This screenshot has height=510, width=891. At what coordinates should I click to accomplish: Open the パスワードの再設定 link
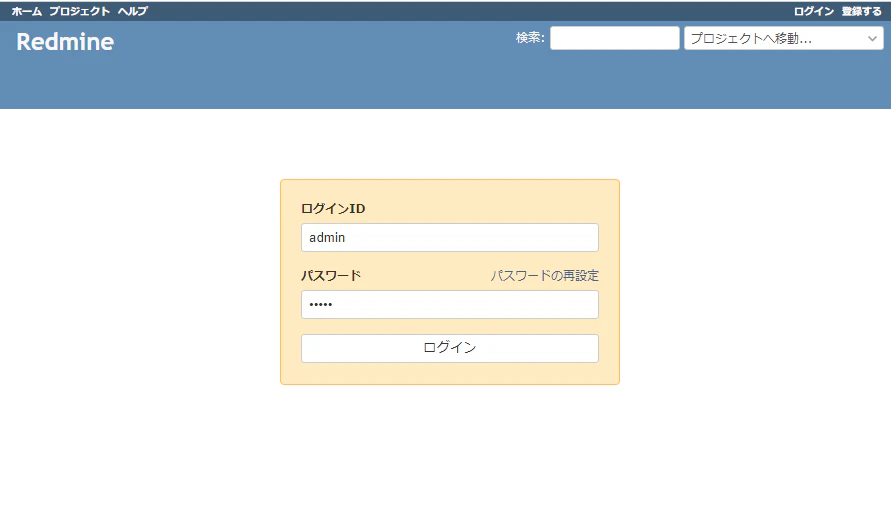[x=544, y=275]
